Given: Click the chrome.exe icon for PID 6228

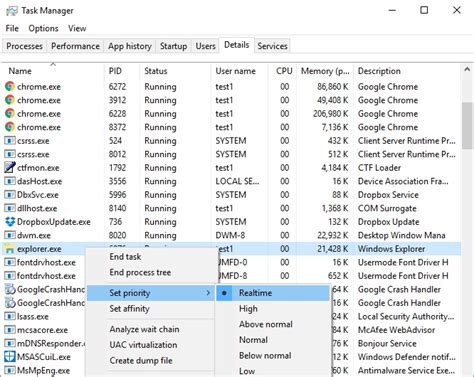Looking at the screenshot, I should click(x=10, y=114).
